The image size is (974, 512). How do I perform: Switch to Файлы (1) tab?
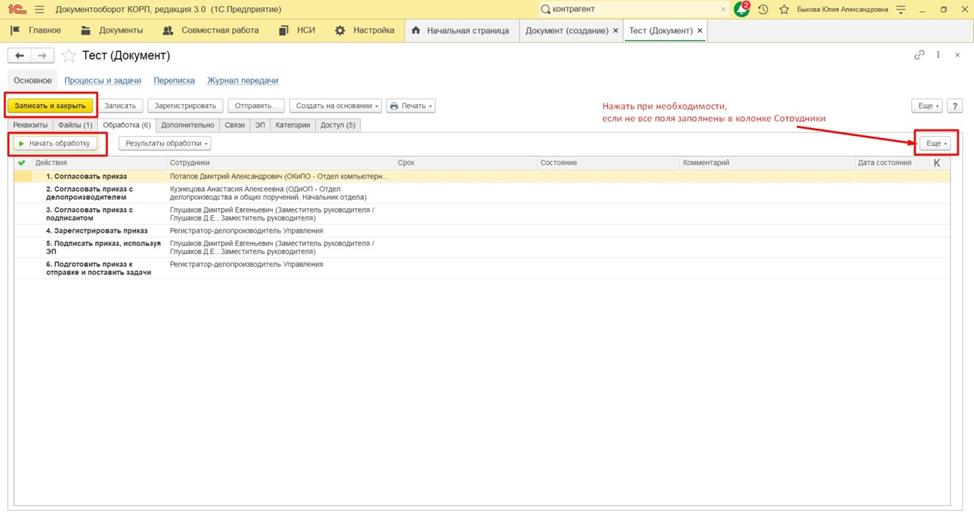point(75,125)
